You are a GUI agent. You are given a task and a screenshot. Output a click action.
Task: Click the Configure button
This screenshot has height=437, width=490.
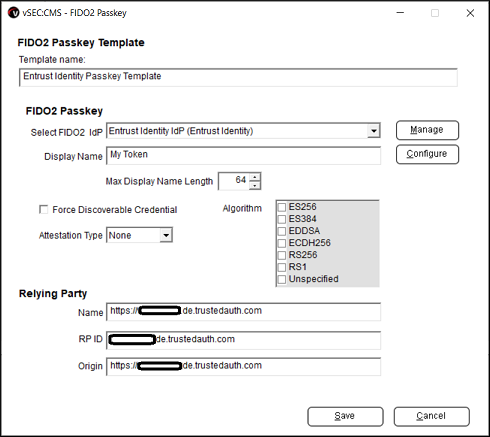click(x=427, y=154)
